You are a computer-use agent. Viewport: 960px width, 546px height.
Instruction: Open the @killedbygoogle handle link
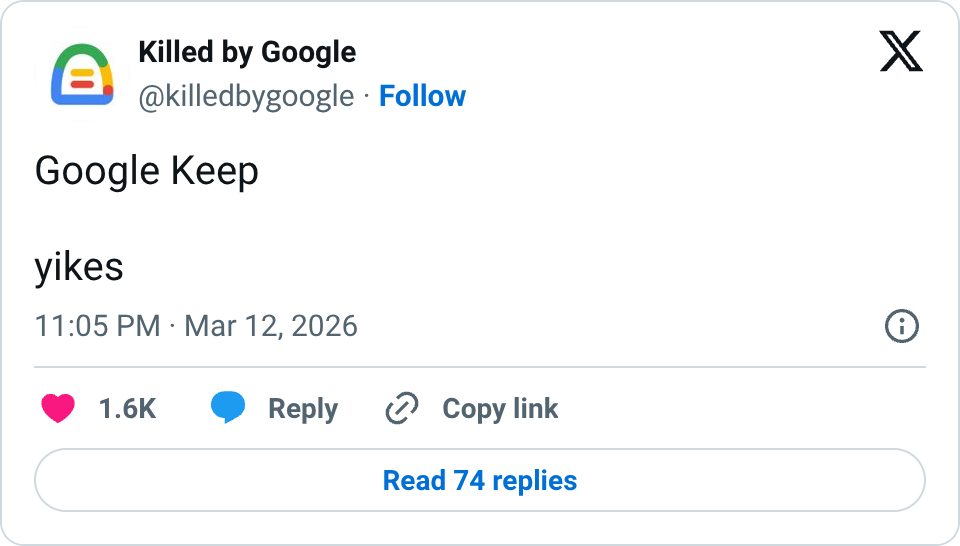[x=246, y=96]
